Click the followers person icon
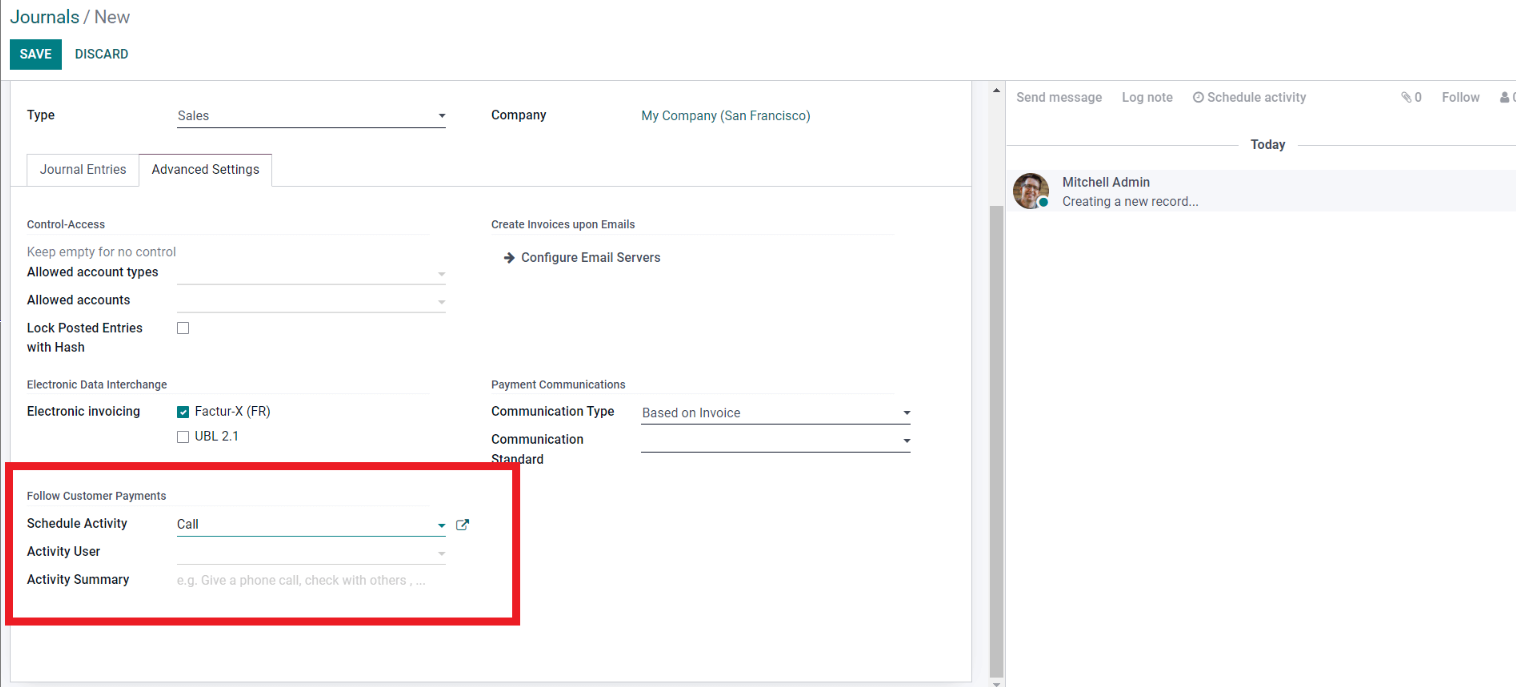Screen dimensions: 1516x687 pyautogui.click(x=1505, y=98)
